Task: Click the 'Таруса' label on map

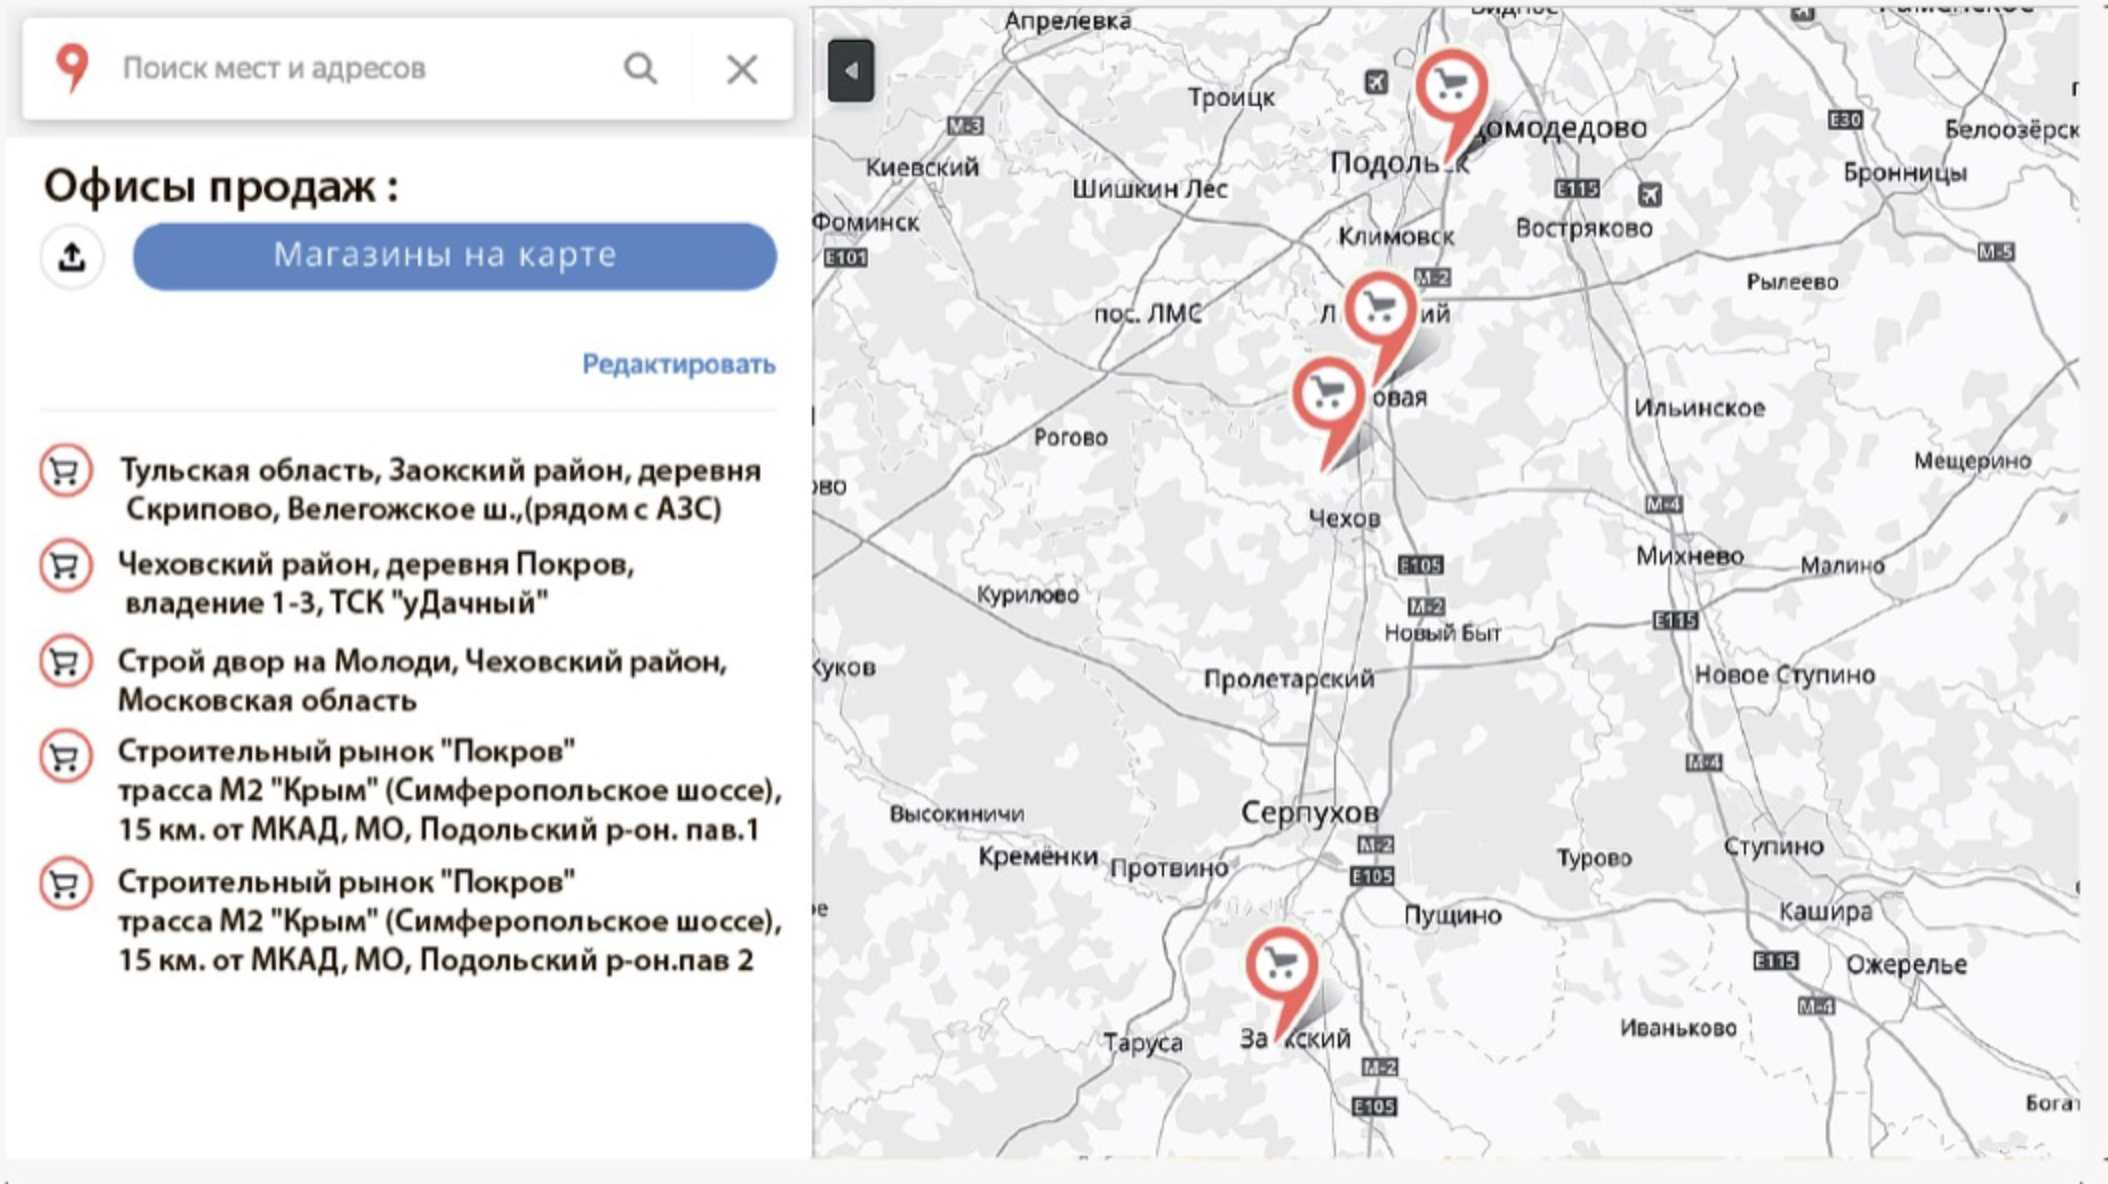Action: coord(1142,1043)
